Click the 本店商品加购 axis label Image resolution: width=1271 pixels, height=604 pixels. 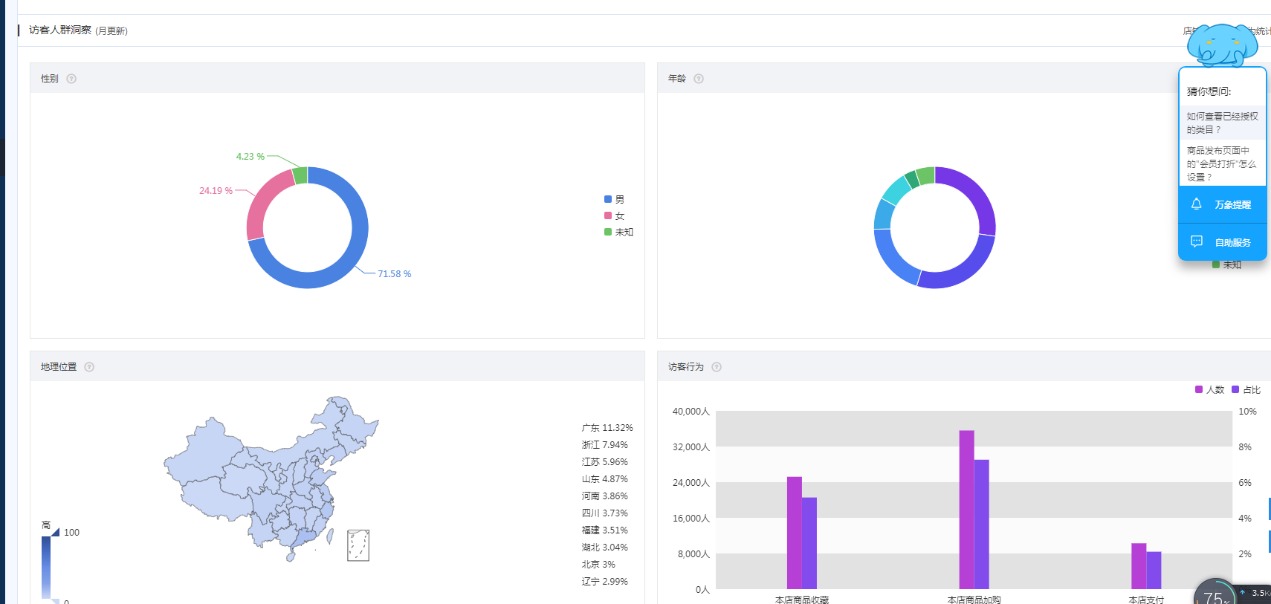(974, 599)
